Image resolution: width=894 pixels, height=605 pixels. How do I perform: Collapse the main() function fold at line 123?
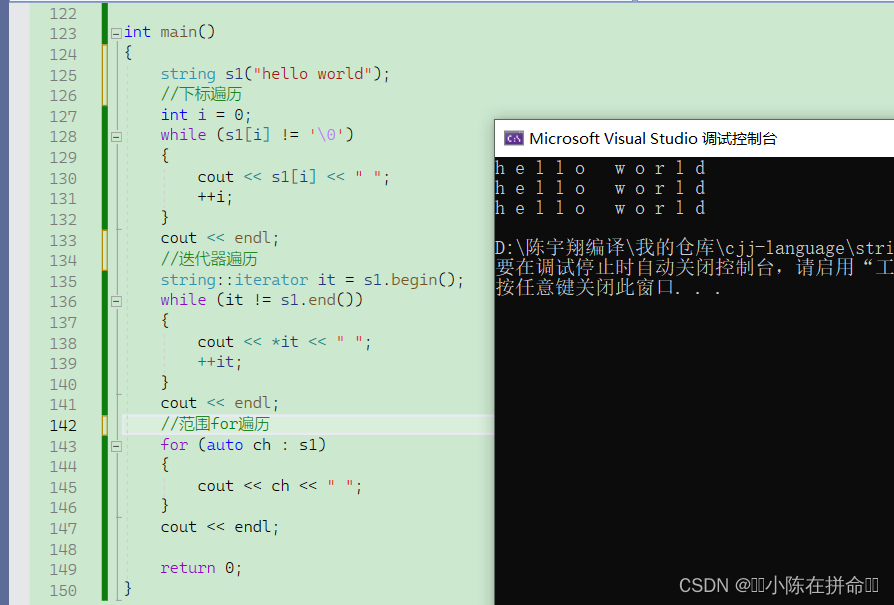point(116,33)
